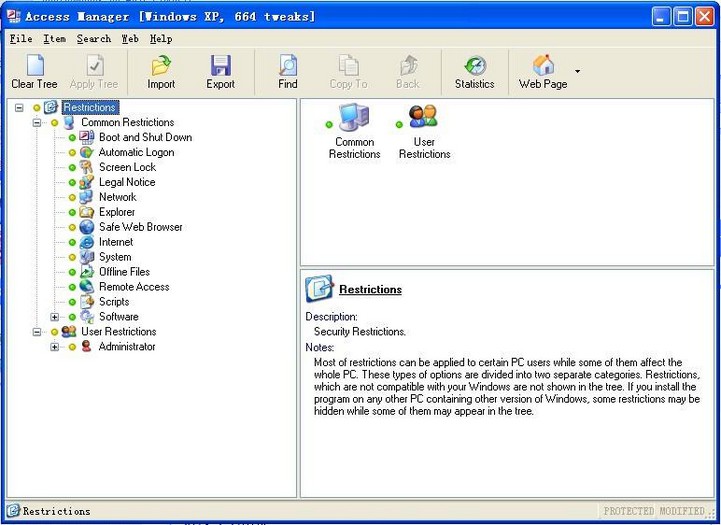
Task: Click the Back toolbar icon
Action: (x=408, y=65)
